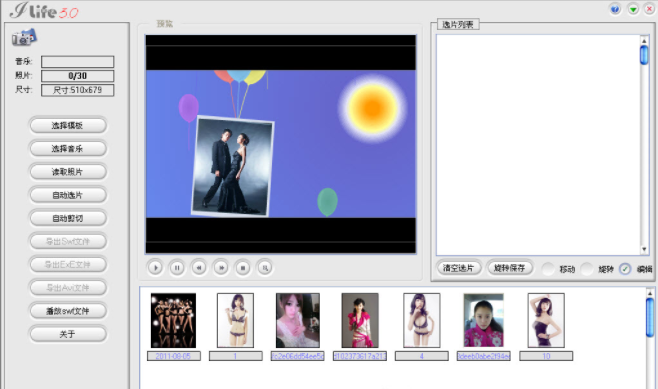
Task: Select the thumbnail labeled fc2e06dd54ee5d
Action: [298, 320]
